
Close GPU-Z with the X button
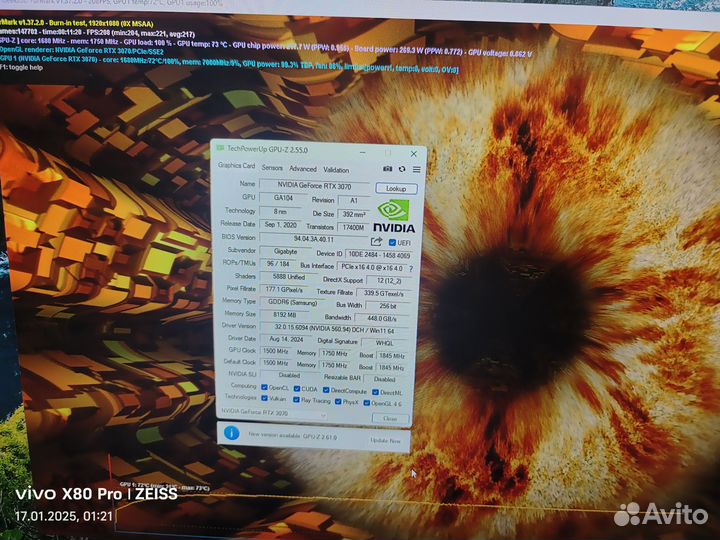pyautogui.click(x=414, y=154)
